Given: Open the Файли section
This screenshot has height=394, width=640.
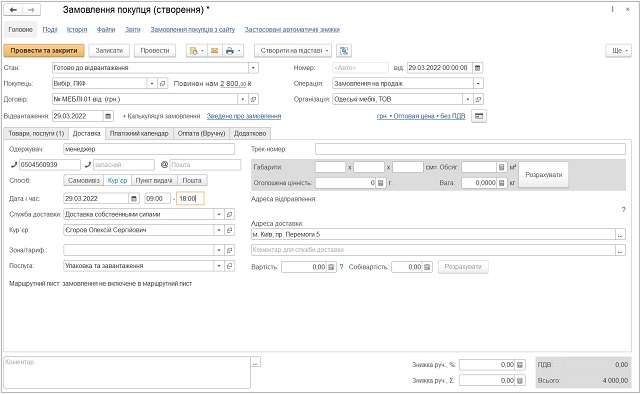Looking at the screenshot, I should click(106, 30).
